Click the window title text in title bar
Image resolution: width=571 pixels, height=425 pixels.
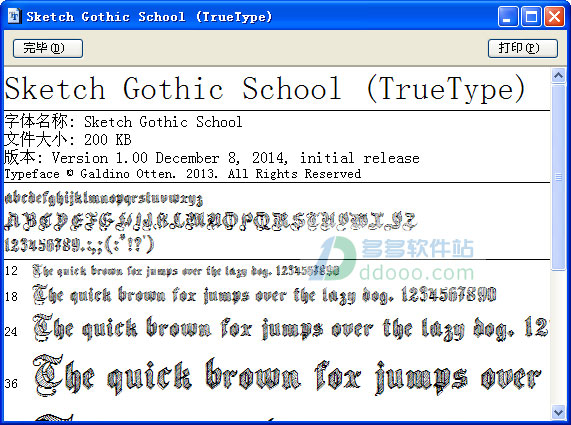pos(149,17)
